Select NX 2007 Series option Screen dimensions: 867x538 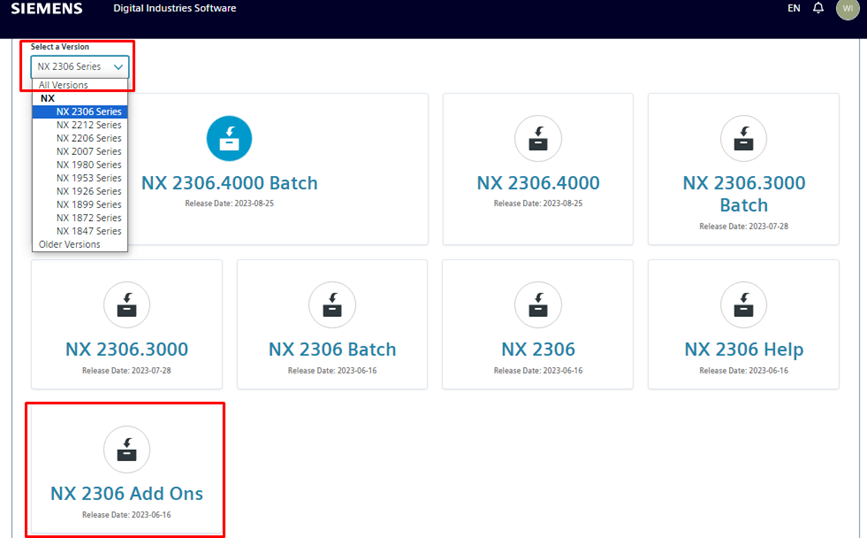click(x=80, y=151)
